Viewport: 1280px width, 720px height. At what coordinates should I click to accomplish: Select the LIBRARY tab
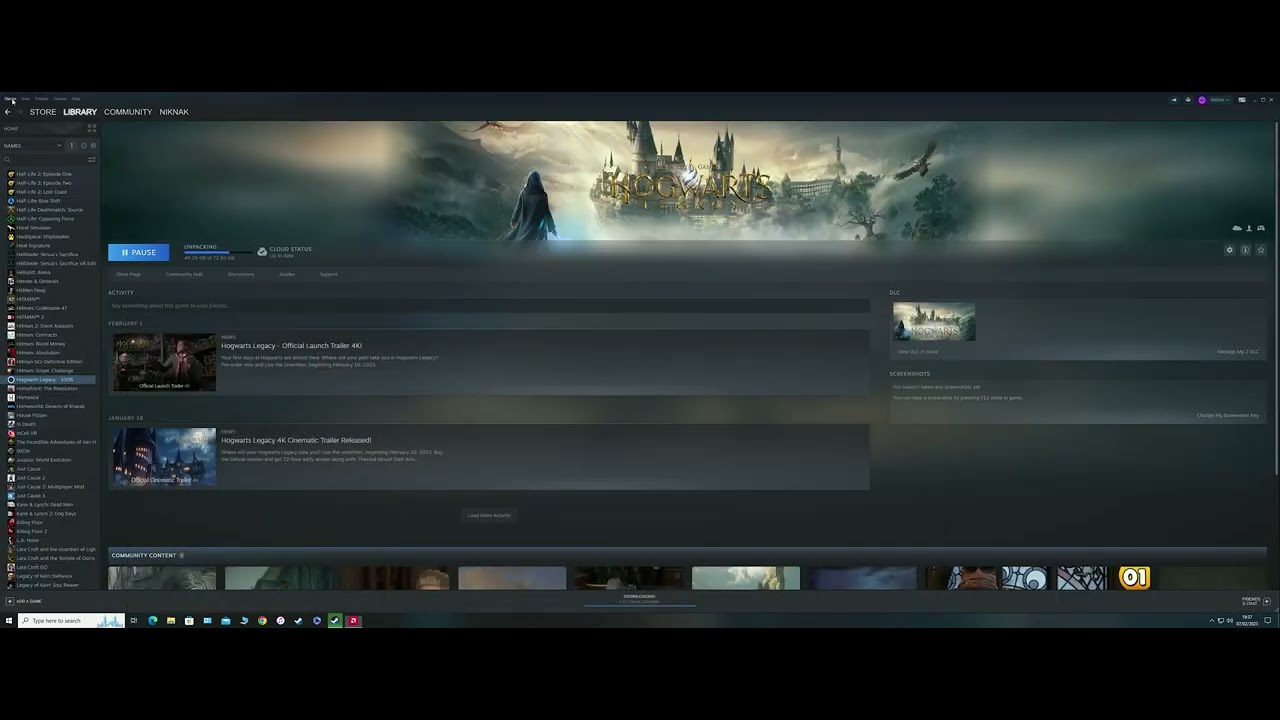click(x=80, y=112)
